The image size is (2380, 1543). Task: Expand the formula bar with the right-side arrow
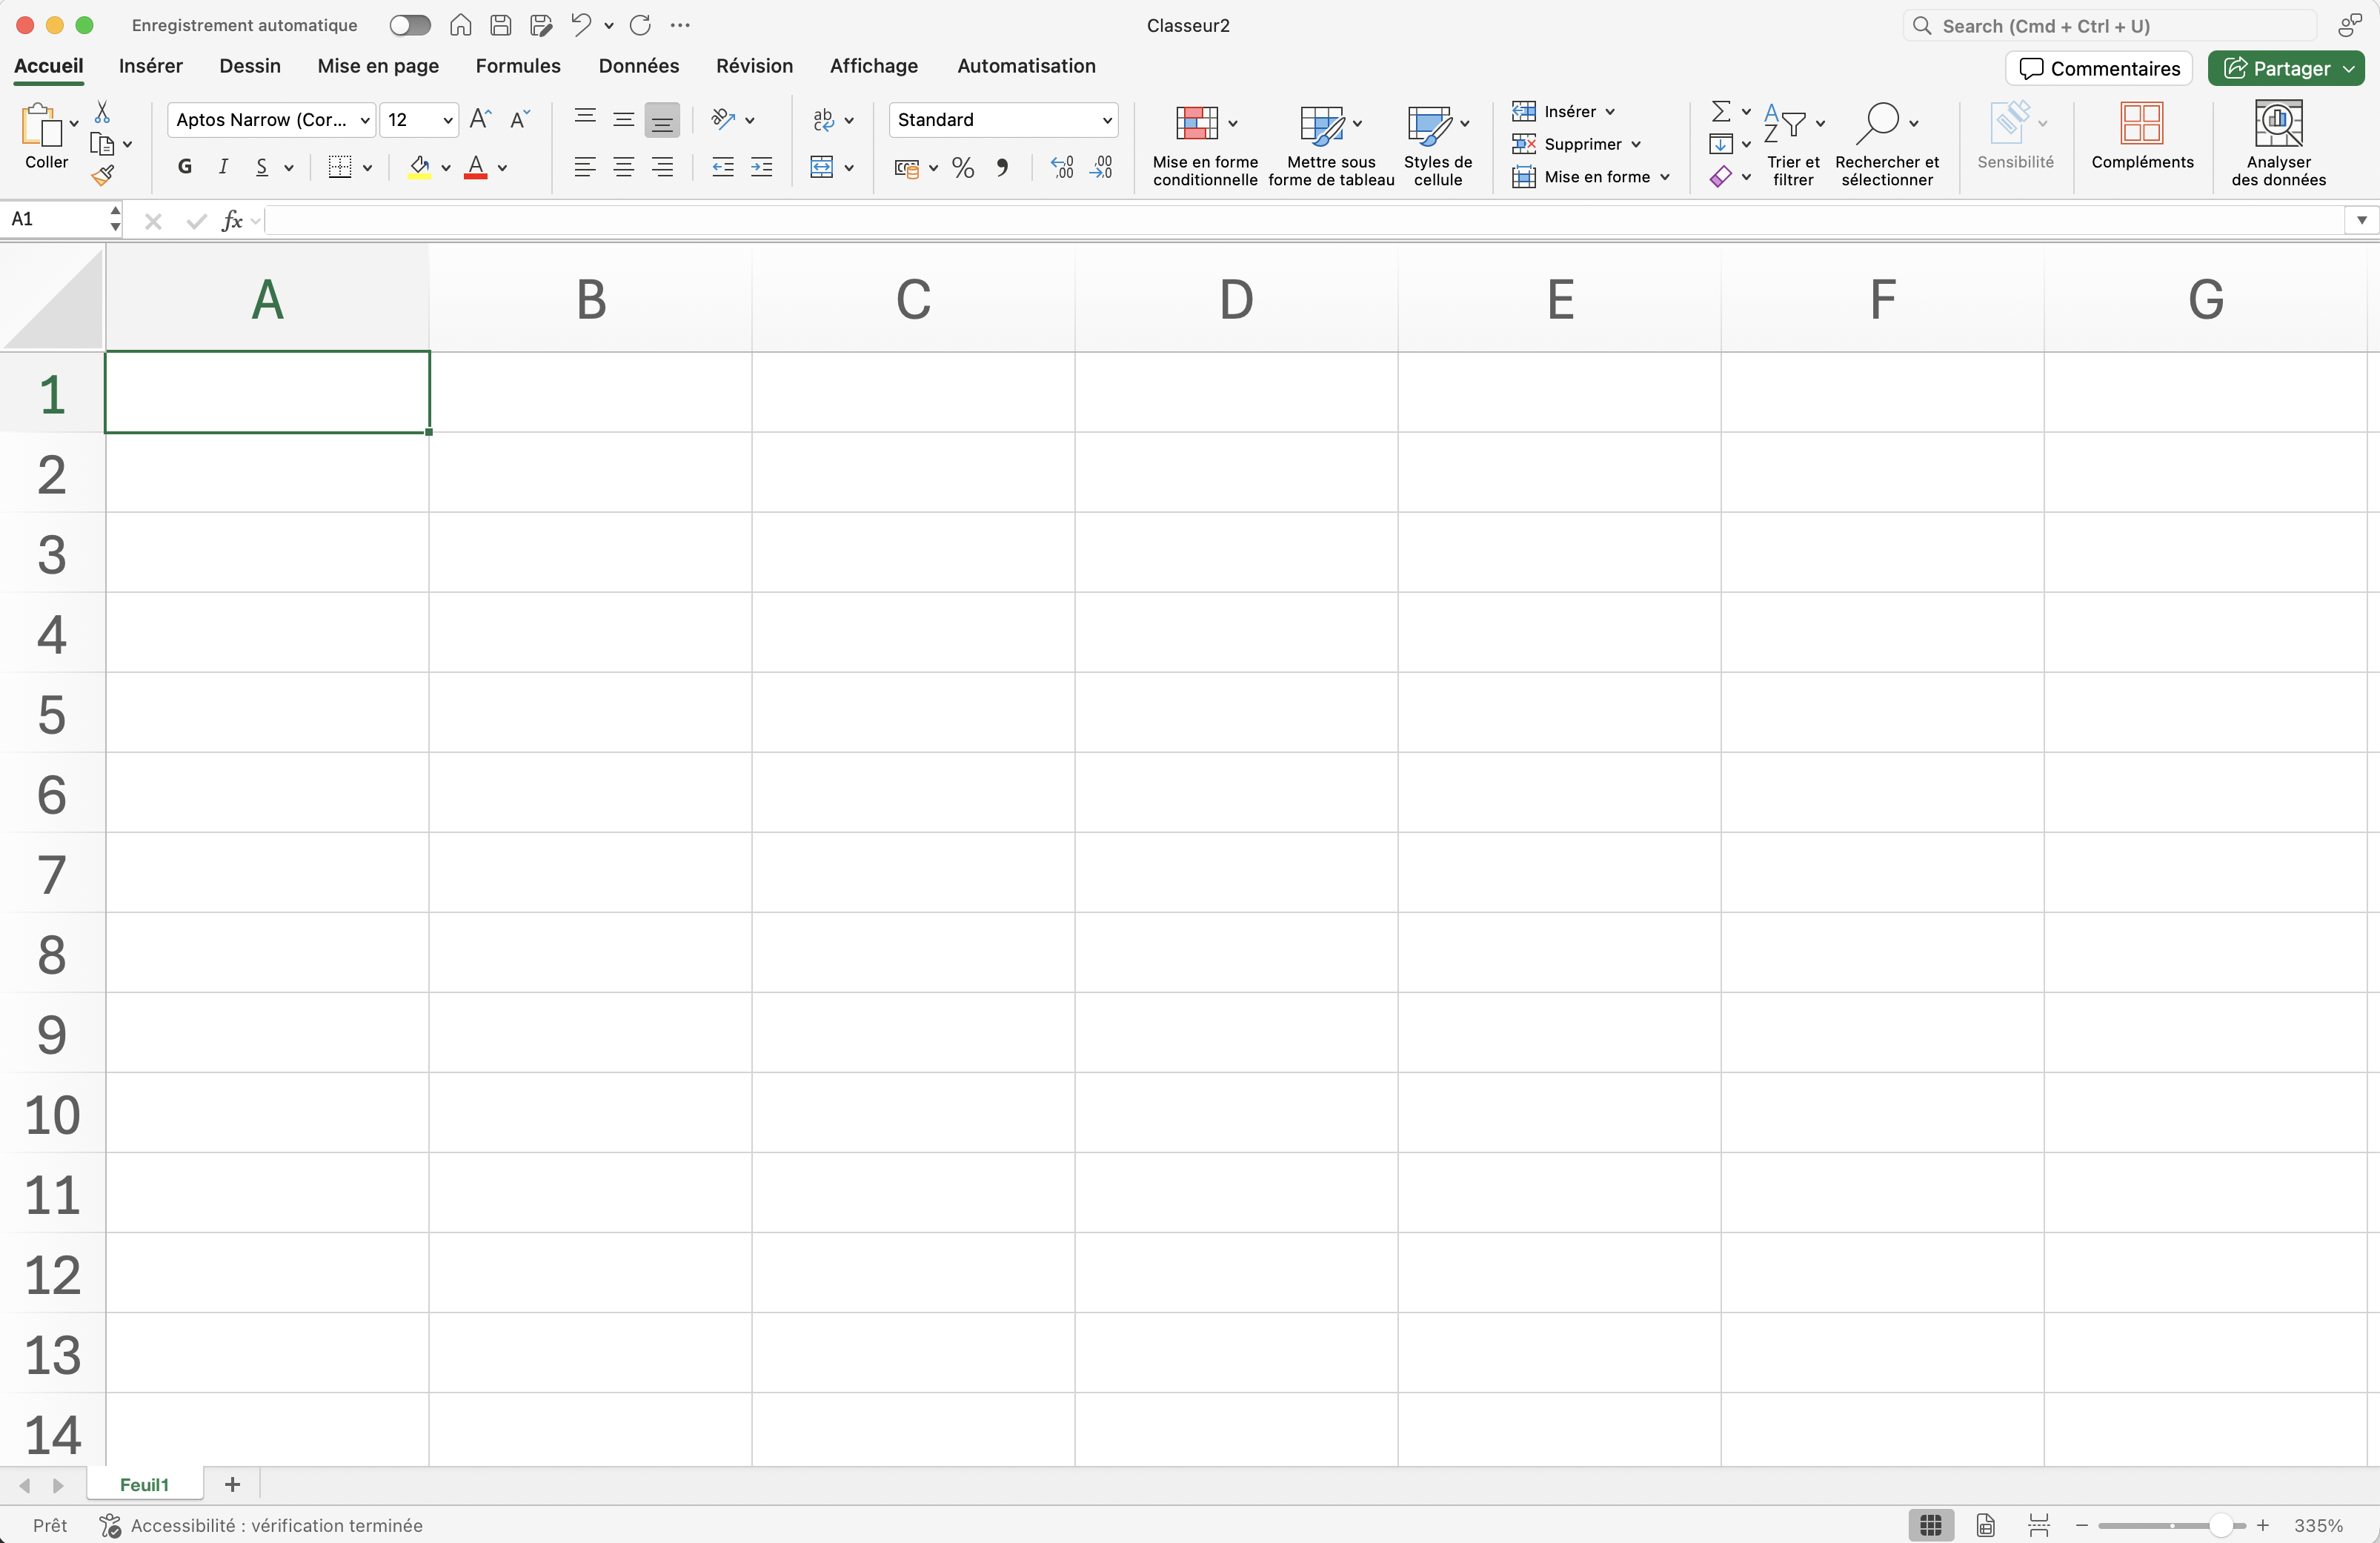click(x=2360, y=220)
